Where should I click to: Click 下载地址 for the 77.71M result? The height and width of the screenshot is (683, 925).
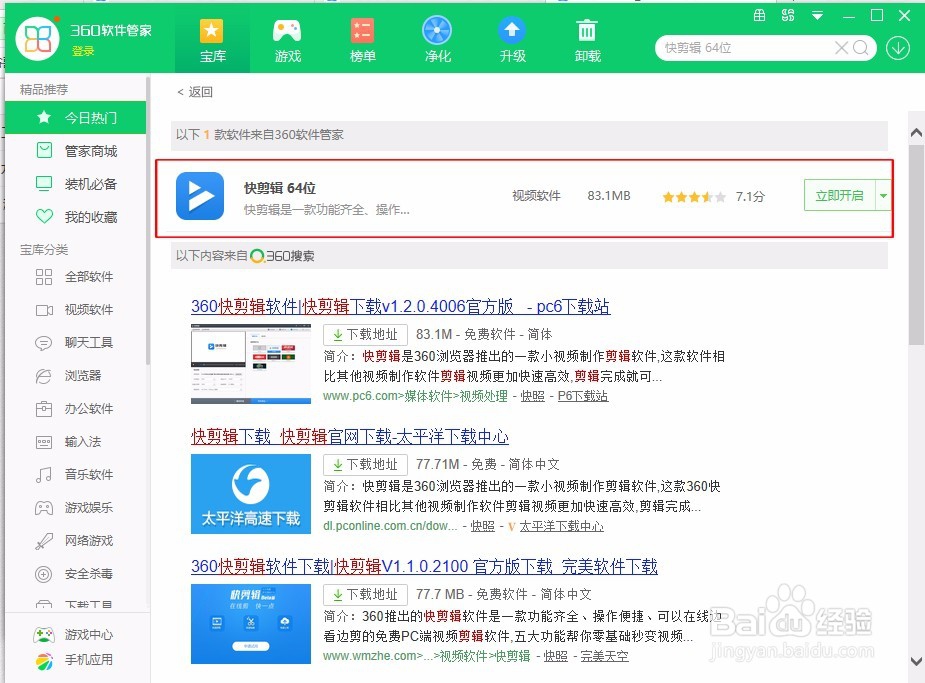click(x=365, y=464)
